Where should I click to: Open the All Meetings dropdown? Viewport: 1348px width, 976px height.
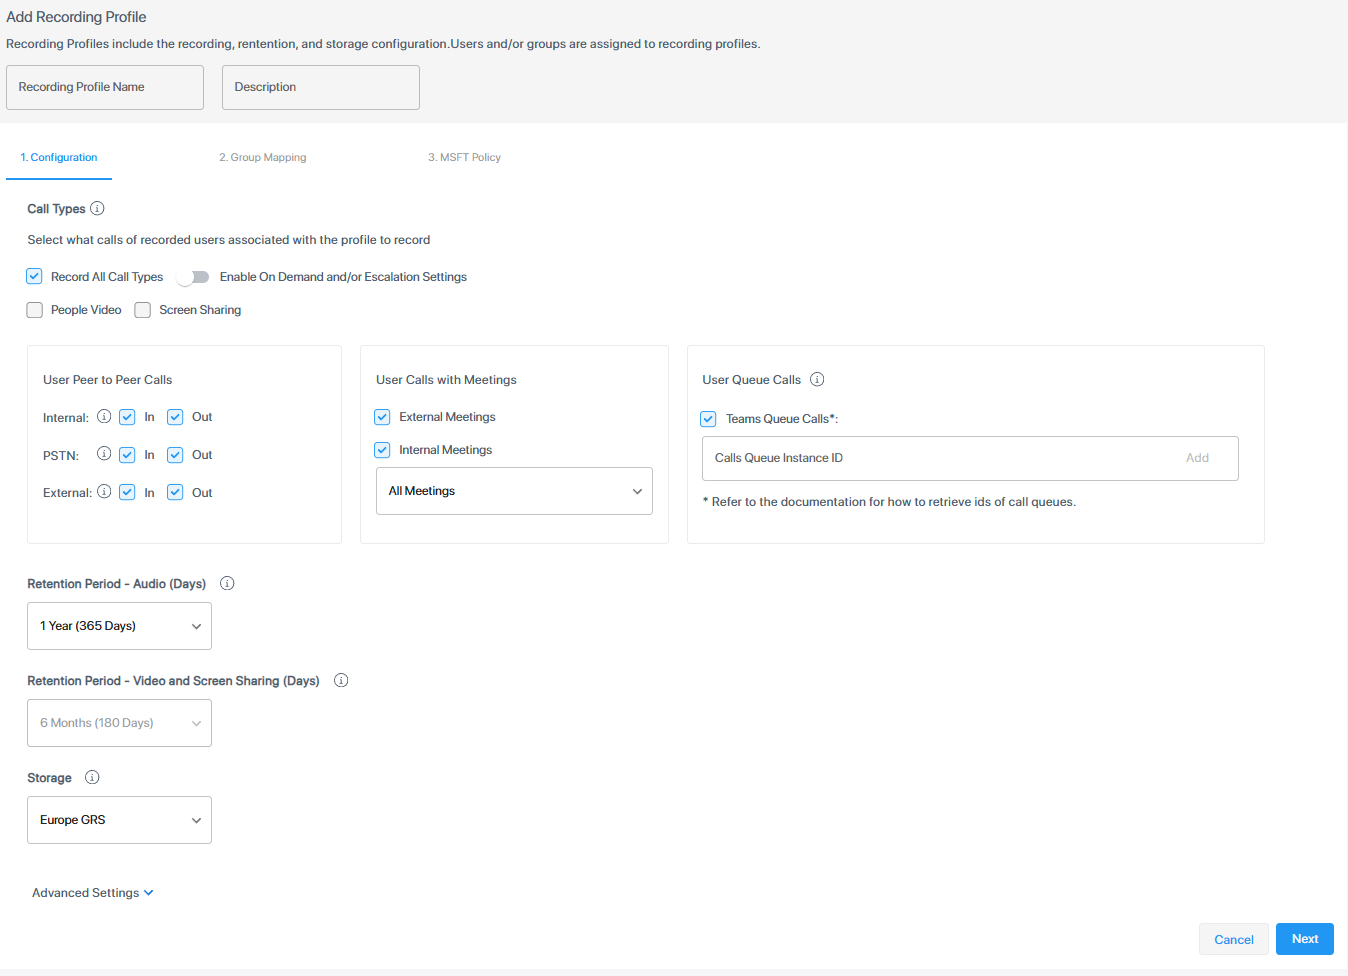click(x=514, y=491)
